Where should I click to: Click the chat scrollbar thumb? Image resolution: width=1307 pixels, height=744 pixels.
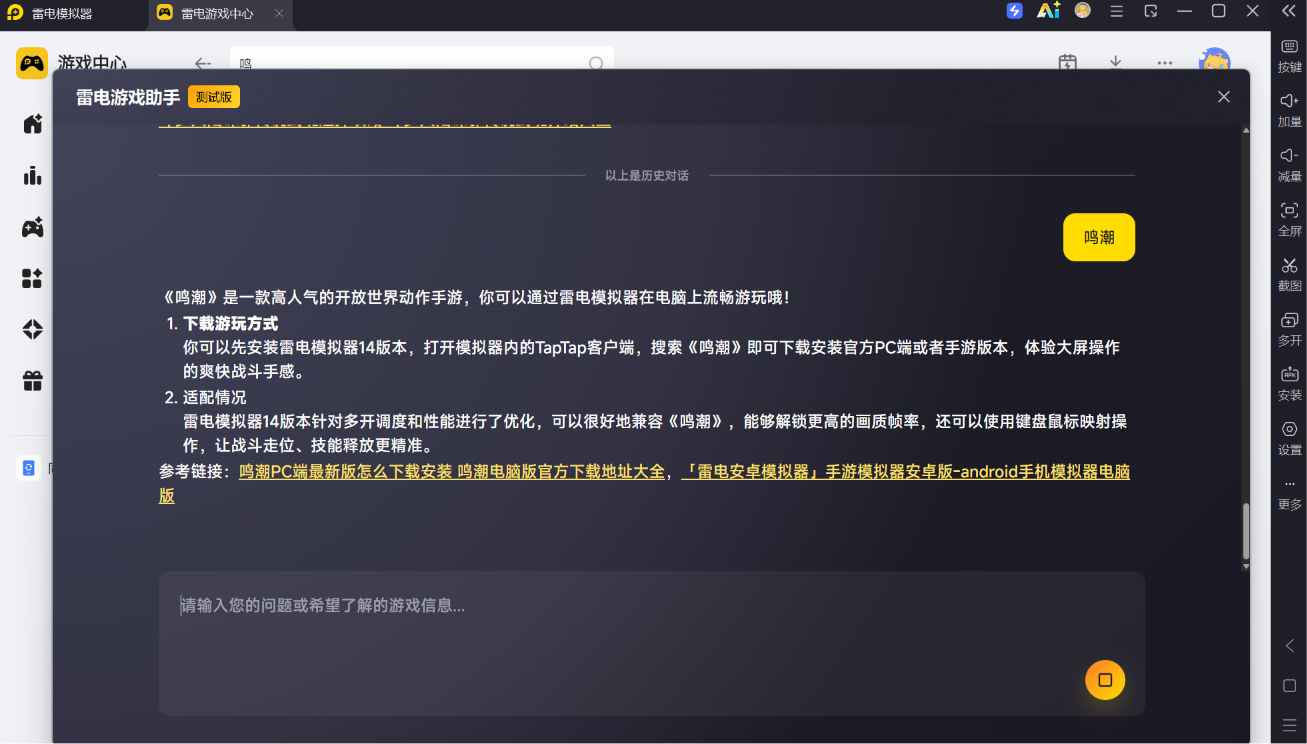click(1246, 531)
